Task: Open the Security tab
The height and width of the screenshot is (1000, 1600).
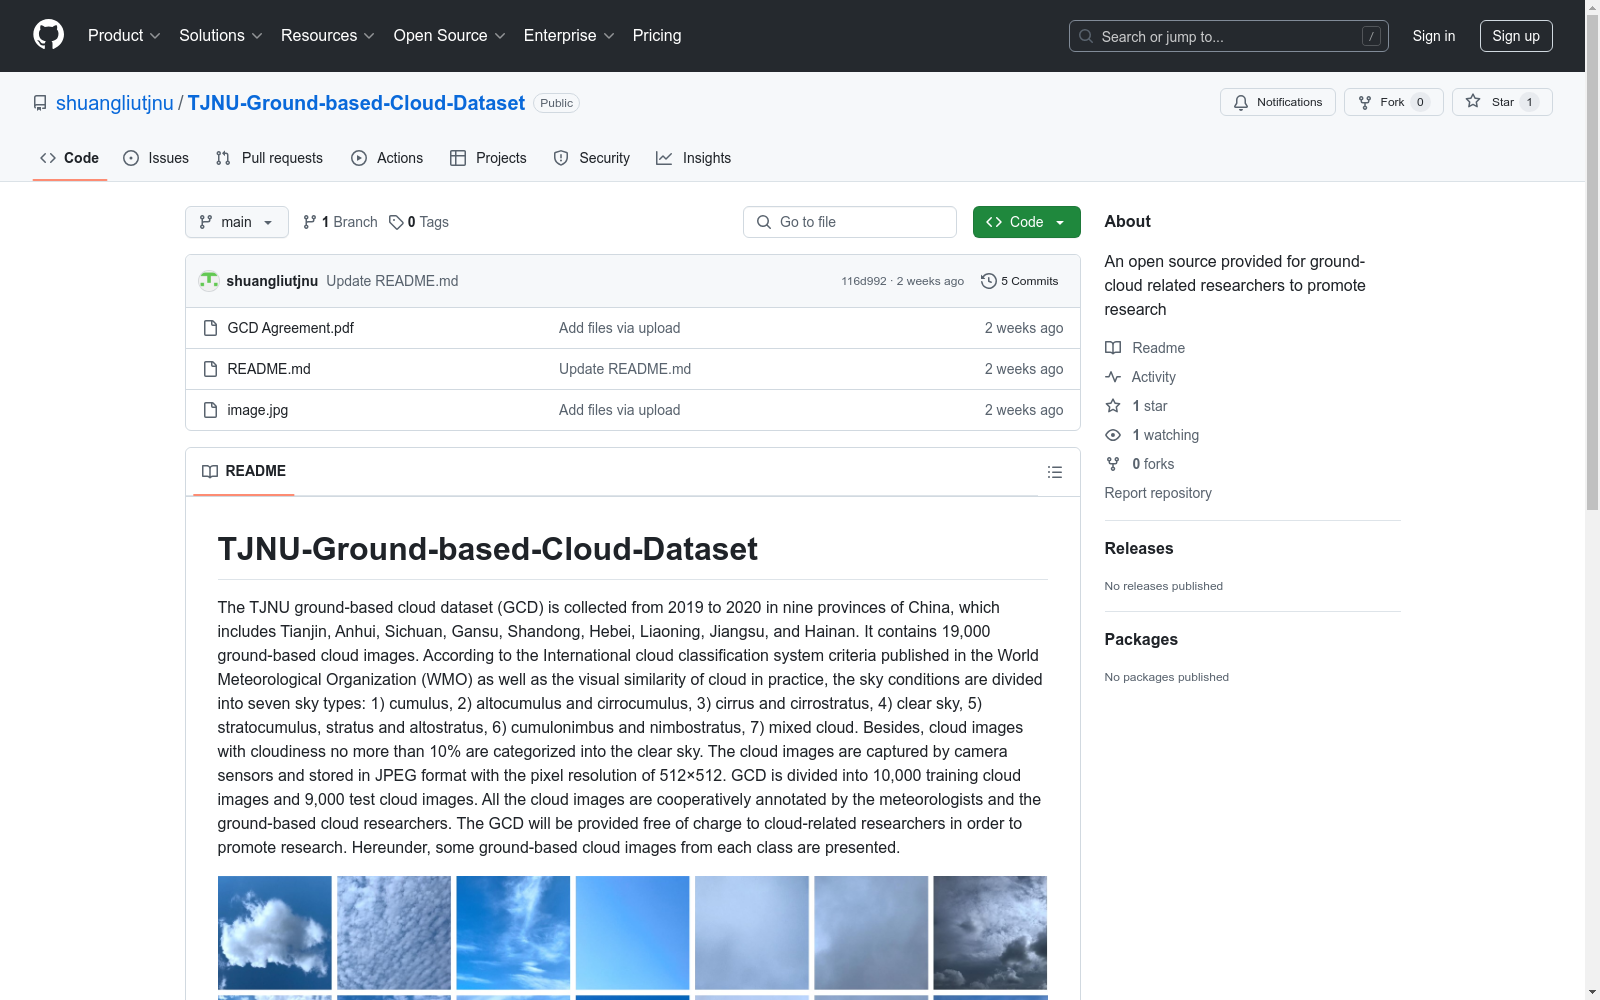Action: coord(592,158)
